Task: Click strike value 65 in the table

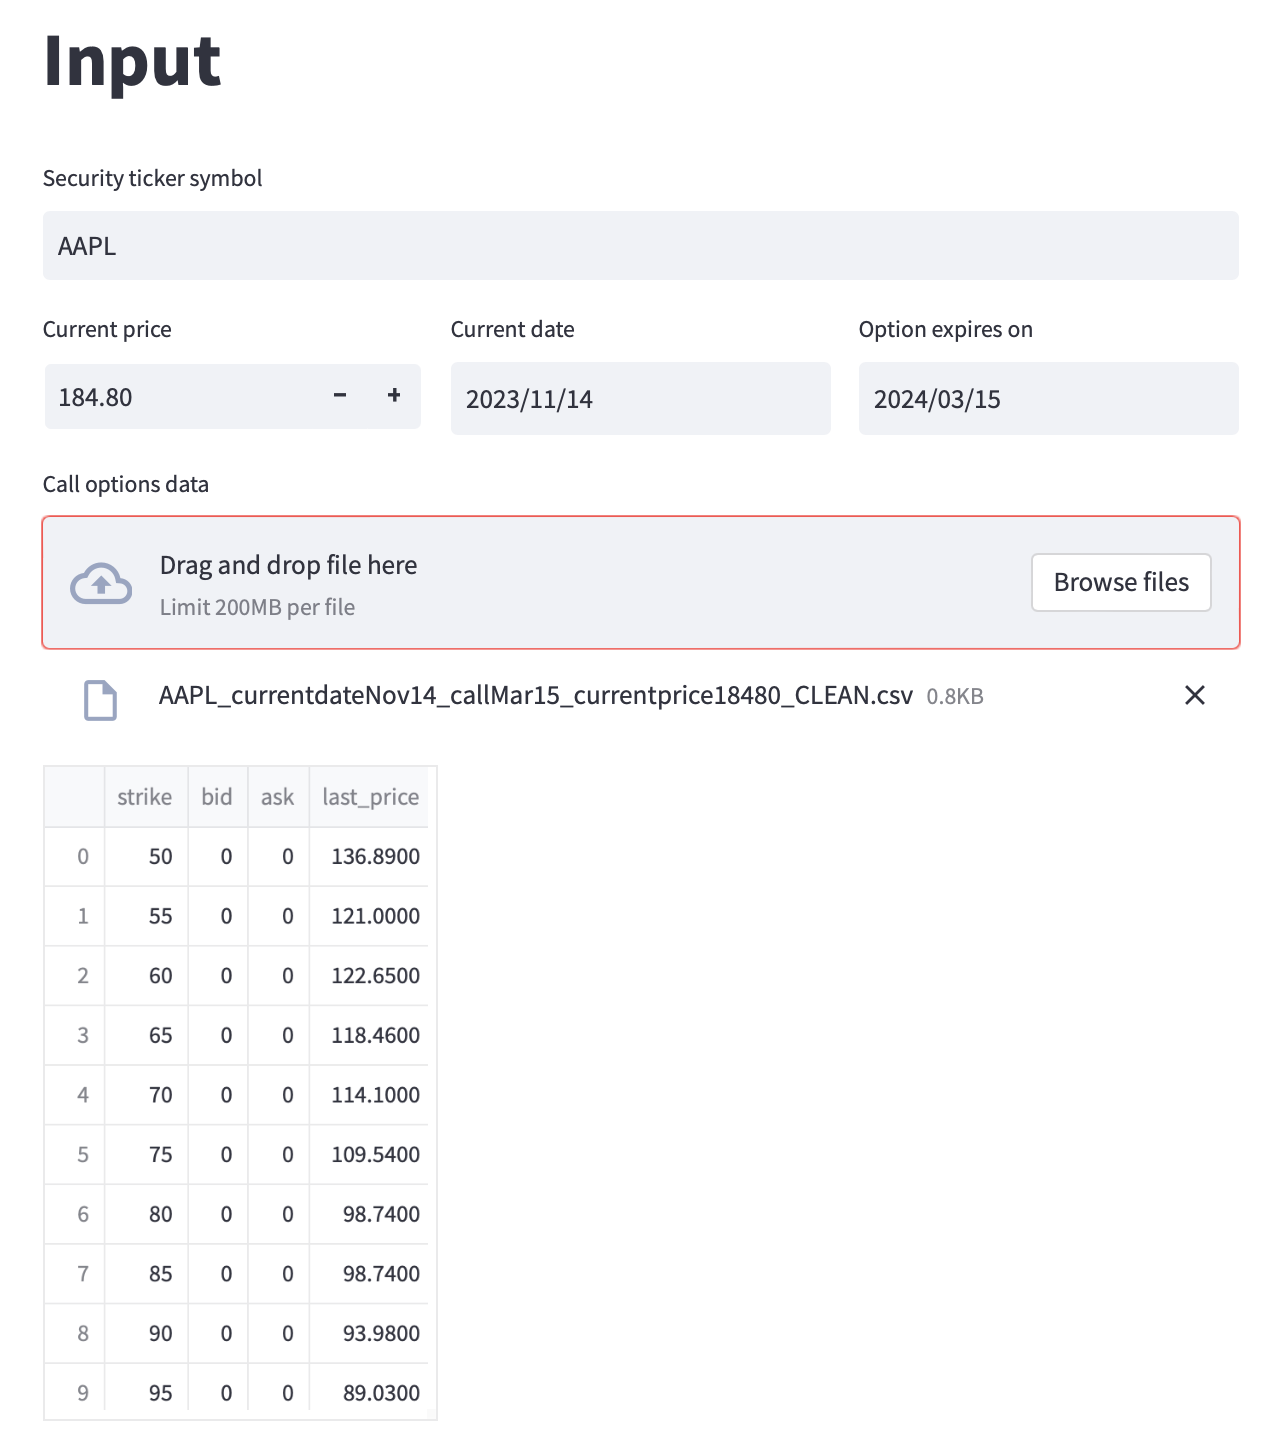Action: point(146,1036)
